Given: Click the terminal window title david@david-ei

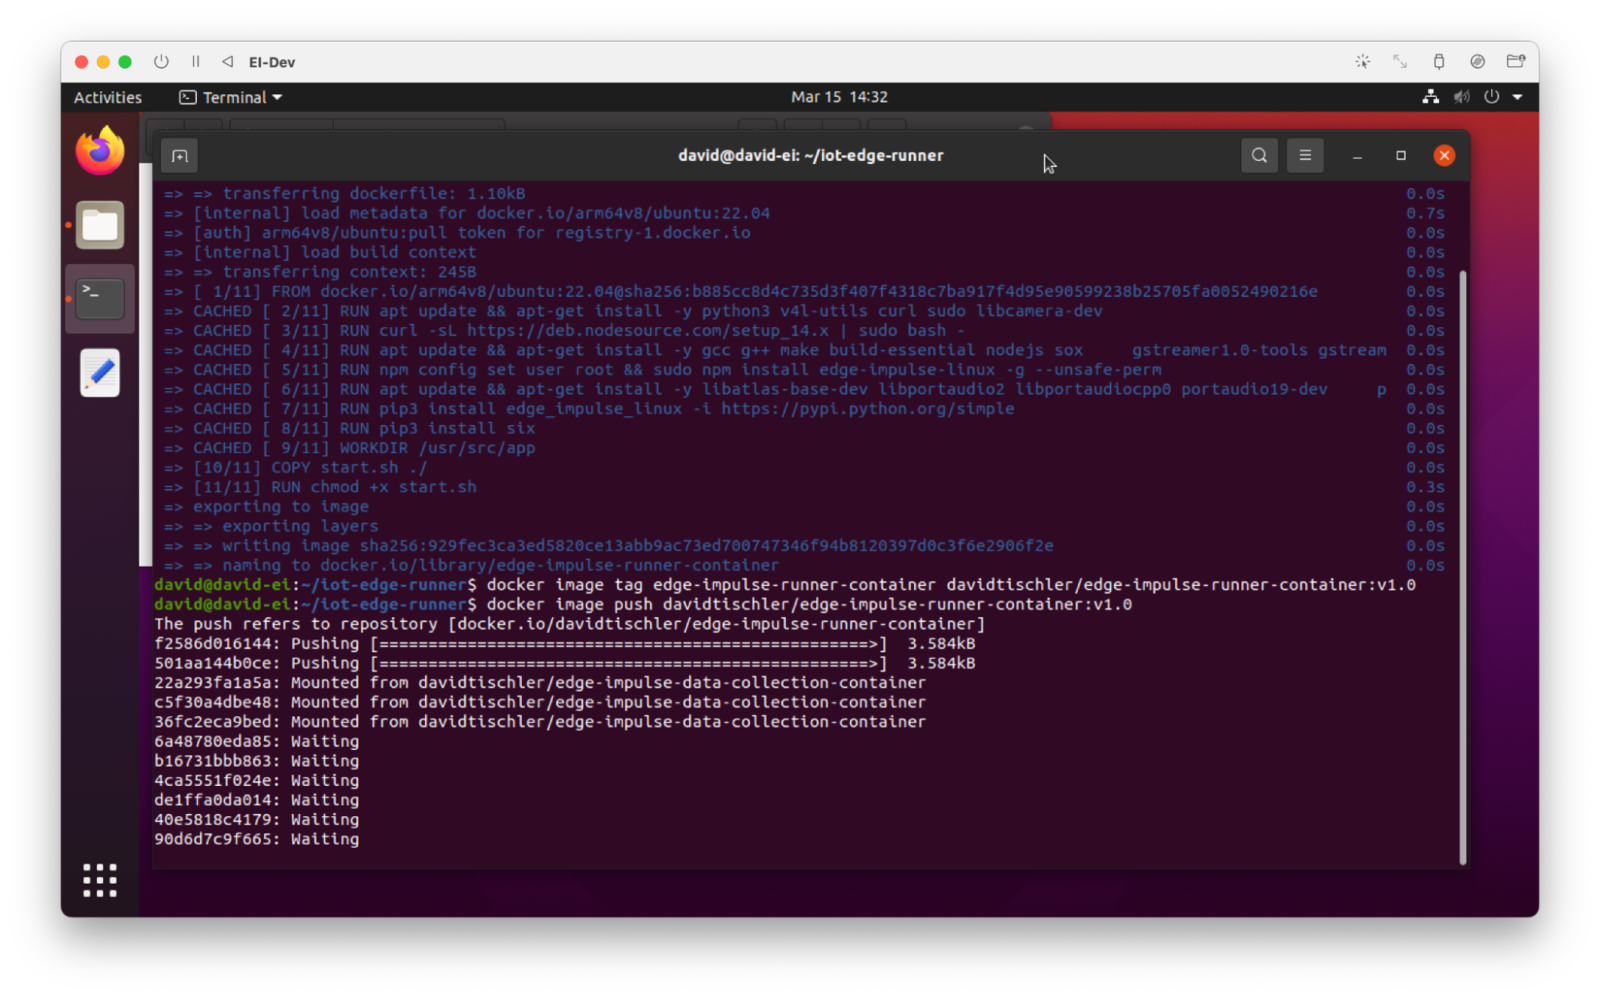Looking at the screenshot, I should click(x=811, y=156).
